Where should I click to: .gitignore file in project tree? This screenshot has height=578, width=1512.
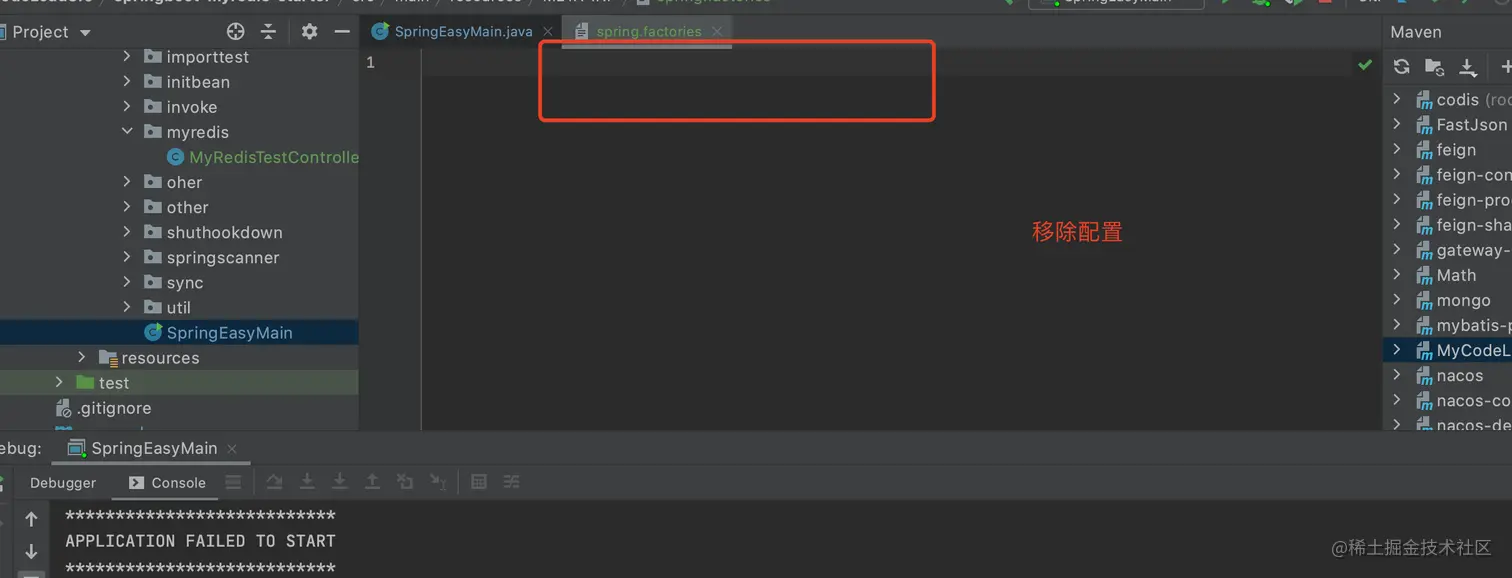pos(103,408)
